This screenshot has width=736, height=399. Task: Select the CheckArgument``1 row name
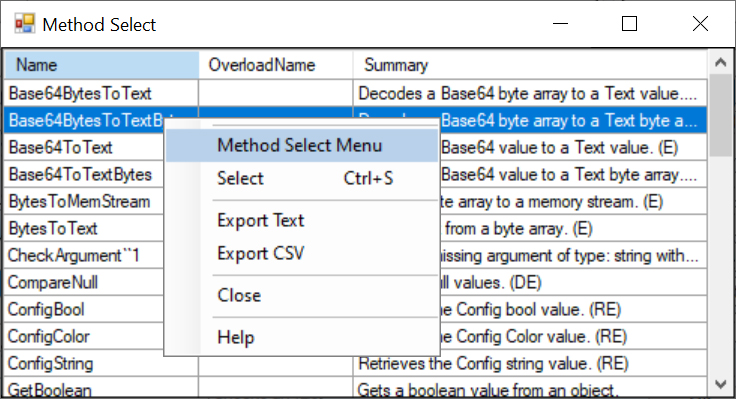[x=74, y=256]
